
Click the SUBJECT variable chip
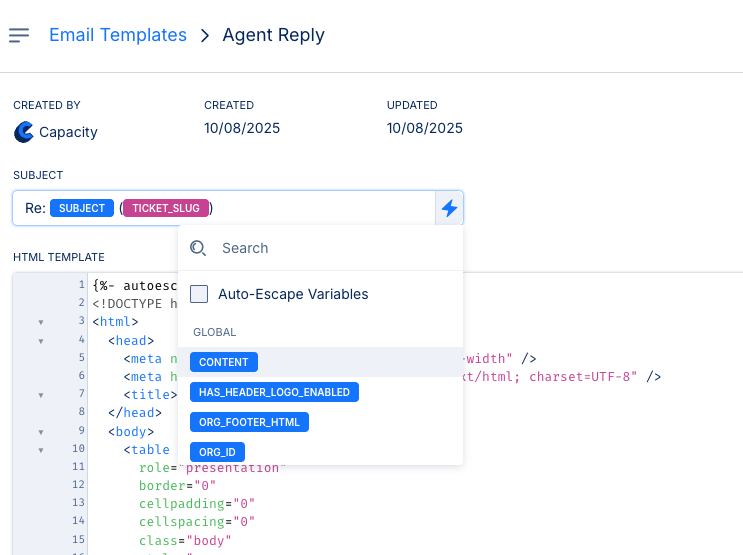(81, 208)
